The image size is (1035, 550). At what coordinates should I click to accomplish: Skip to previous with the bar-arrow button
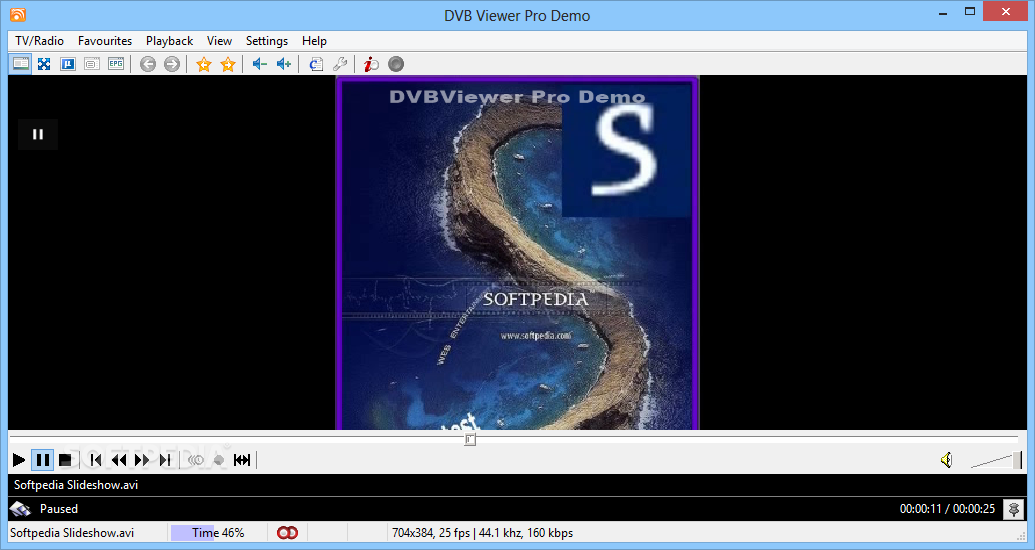[x=96, y=460]
